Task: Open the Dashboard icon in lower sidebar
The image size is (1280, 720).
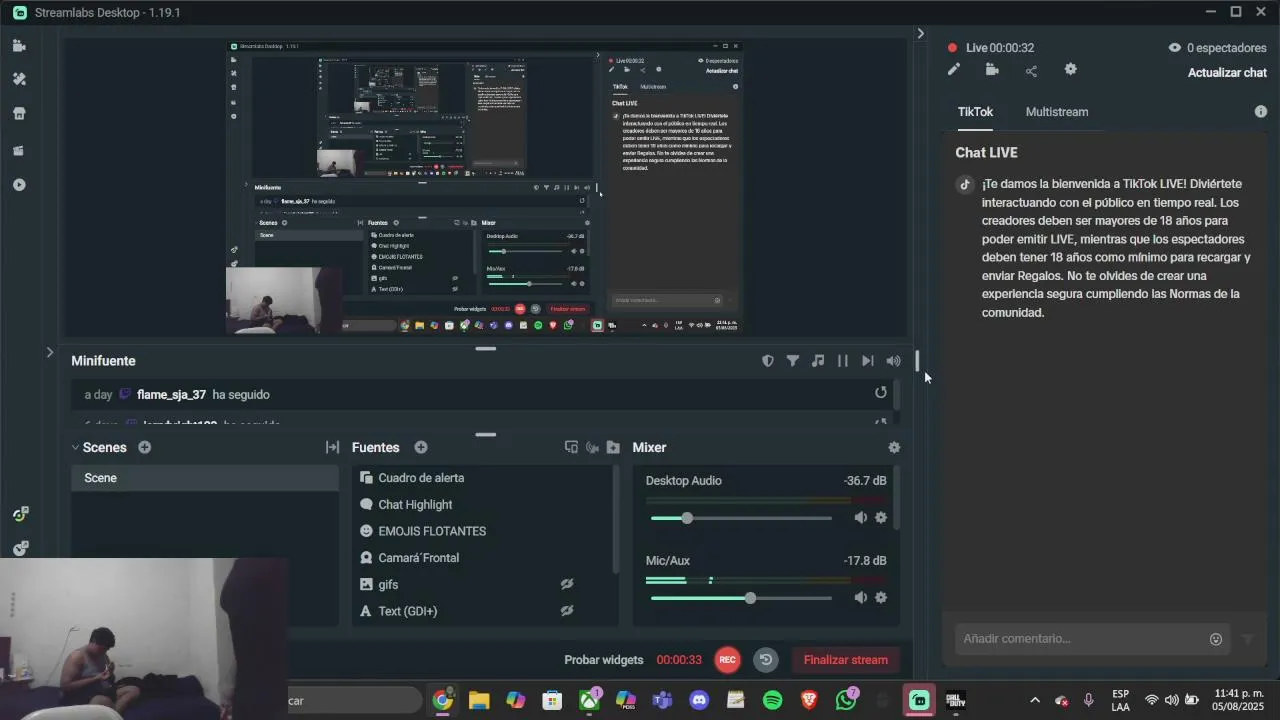Action: coord(20,514)
